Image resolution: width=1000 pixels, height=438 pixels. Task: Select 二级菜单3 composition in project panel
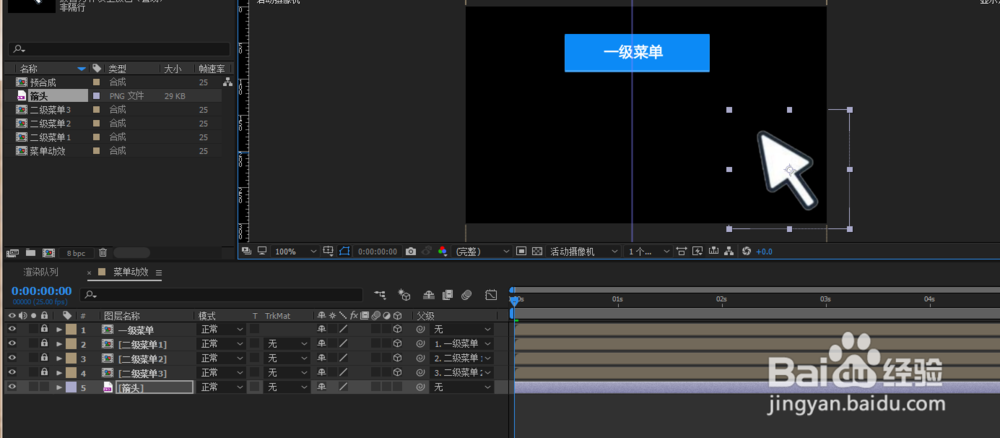50,110
